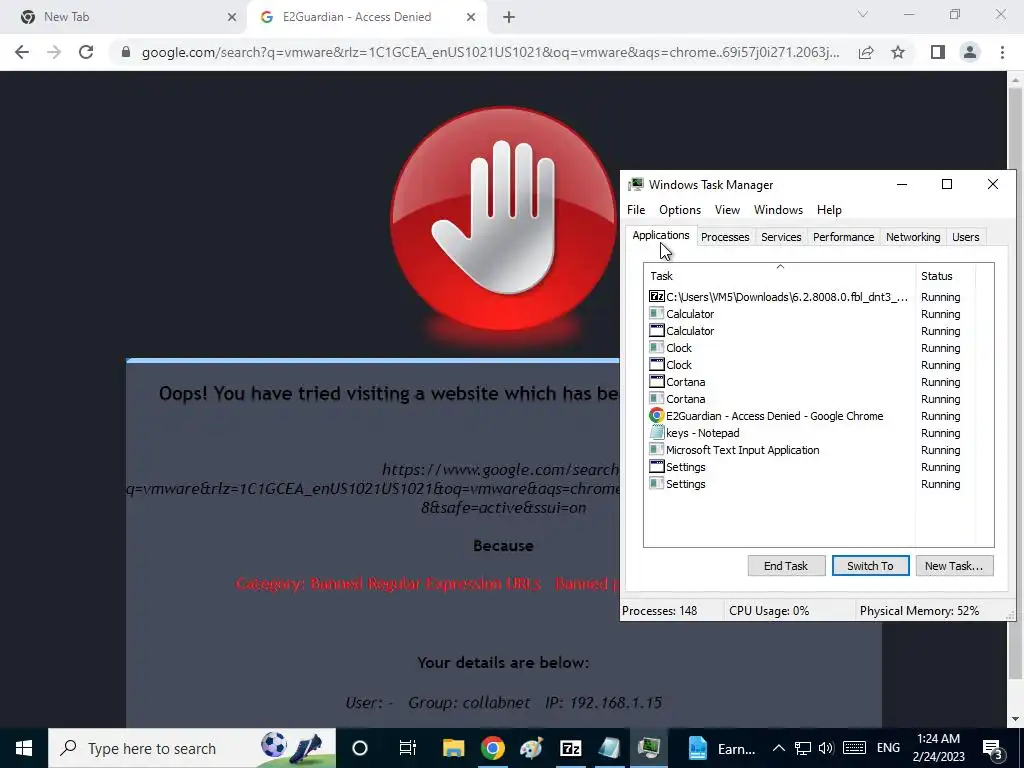Open Task Manager Windows menu

(x=778, y=210)
